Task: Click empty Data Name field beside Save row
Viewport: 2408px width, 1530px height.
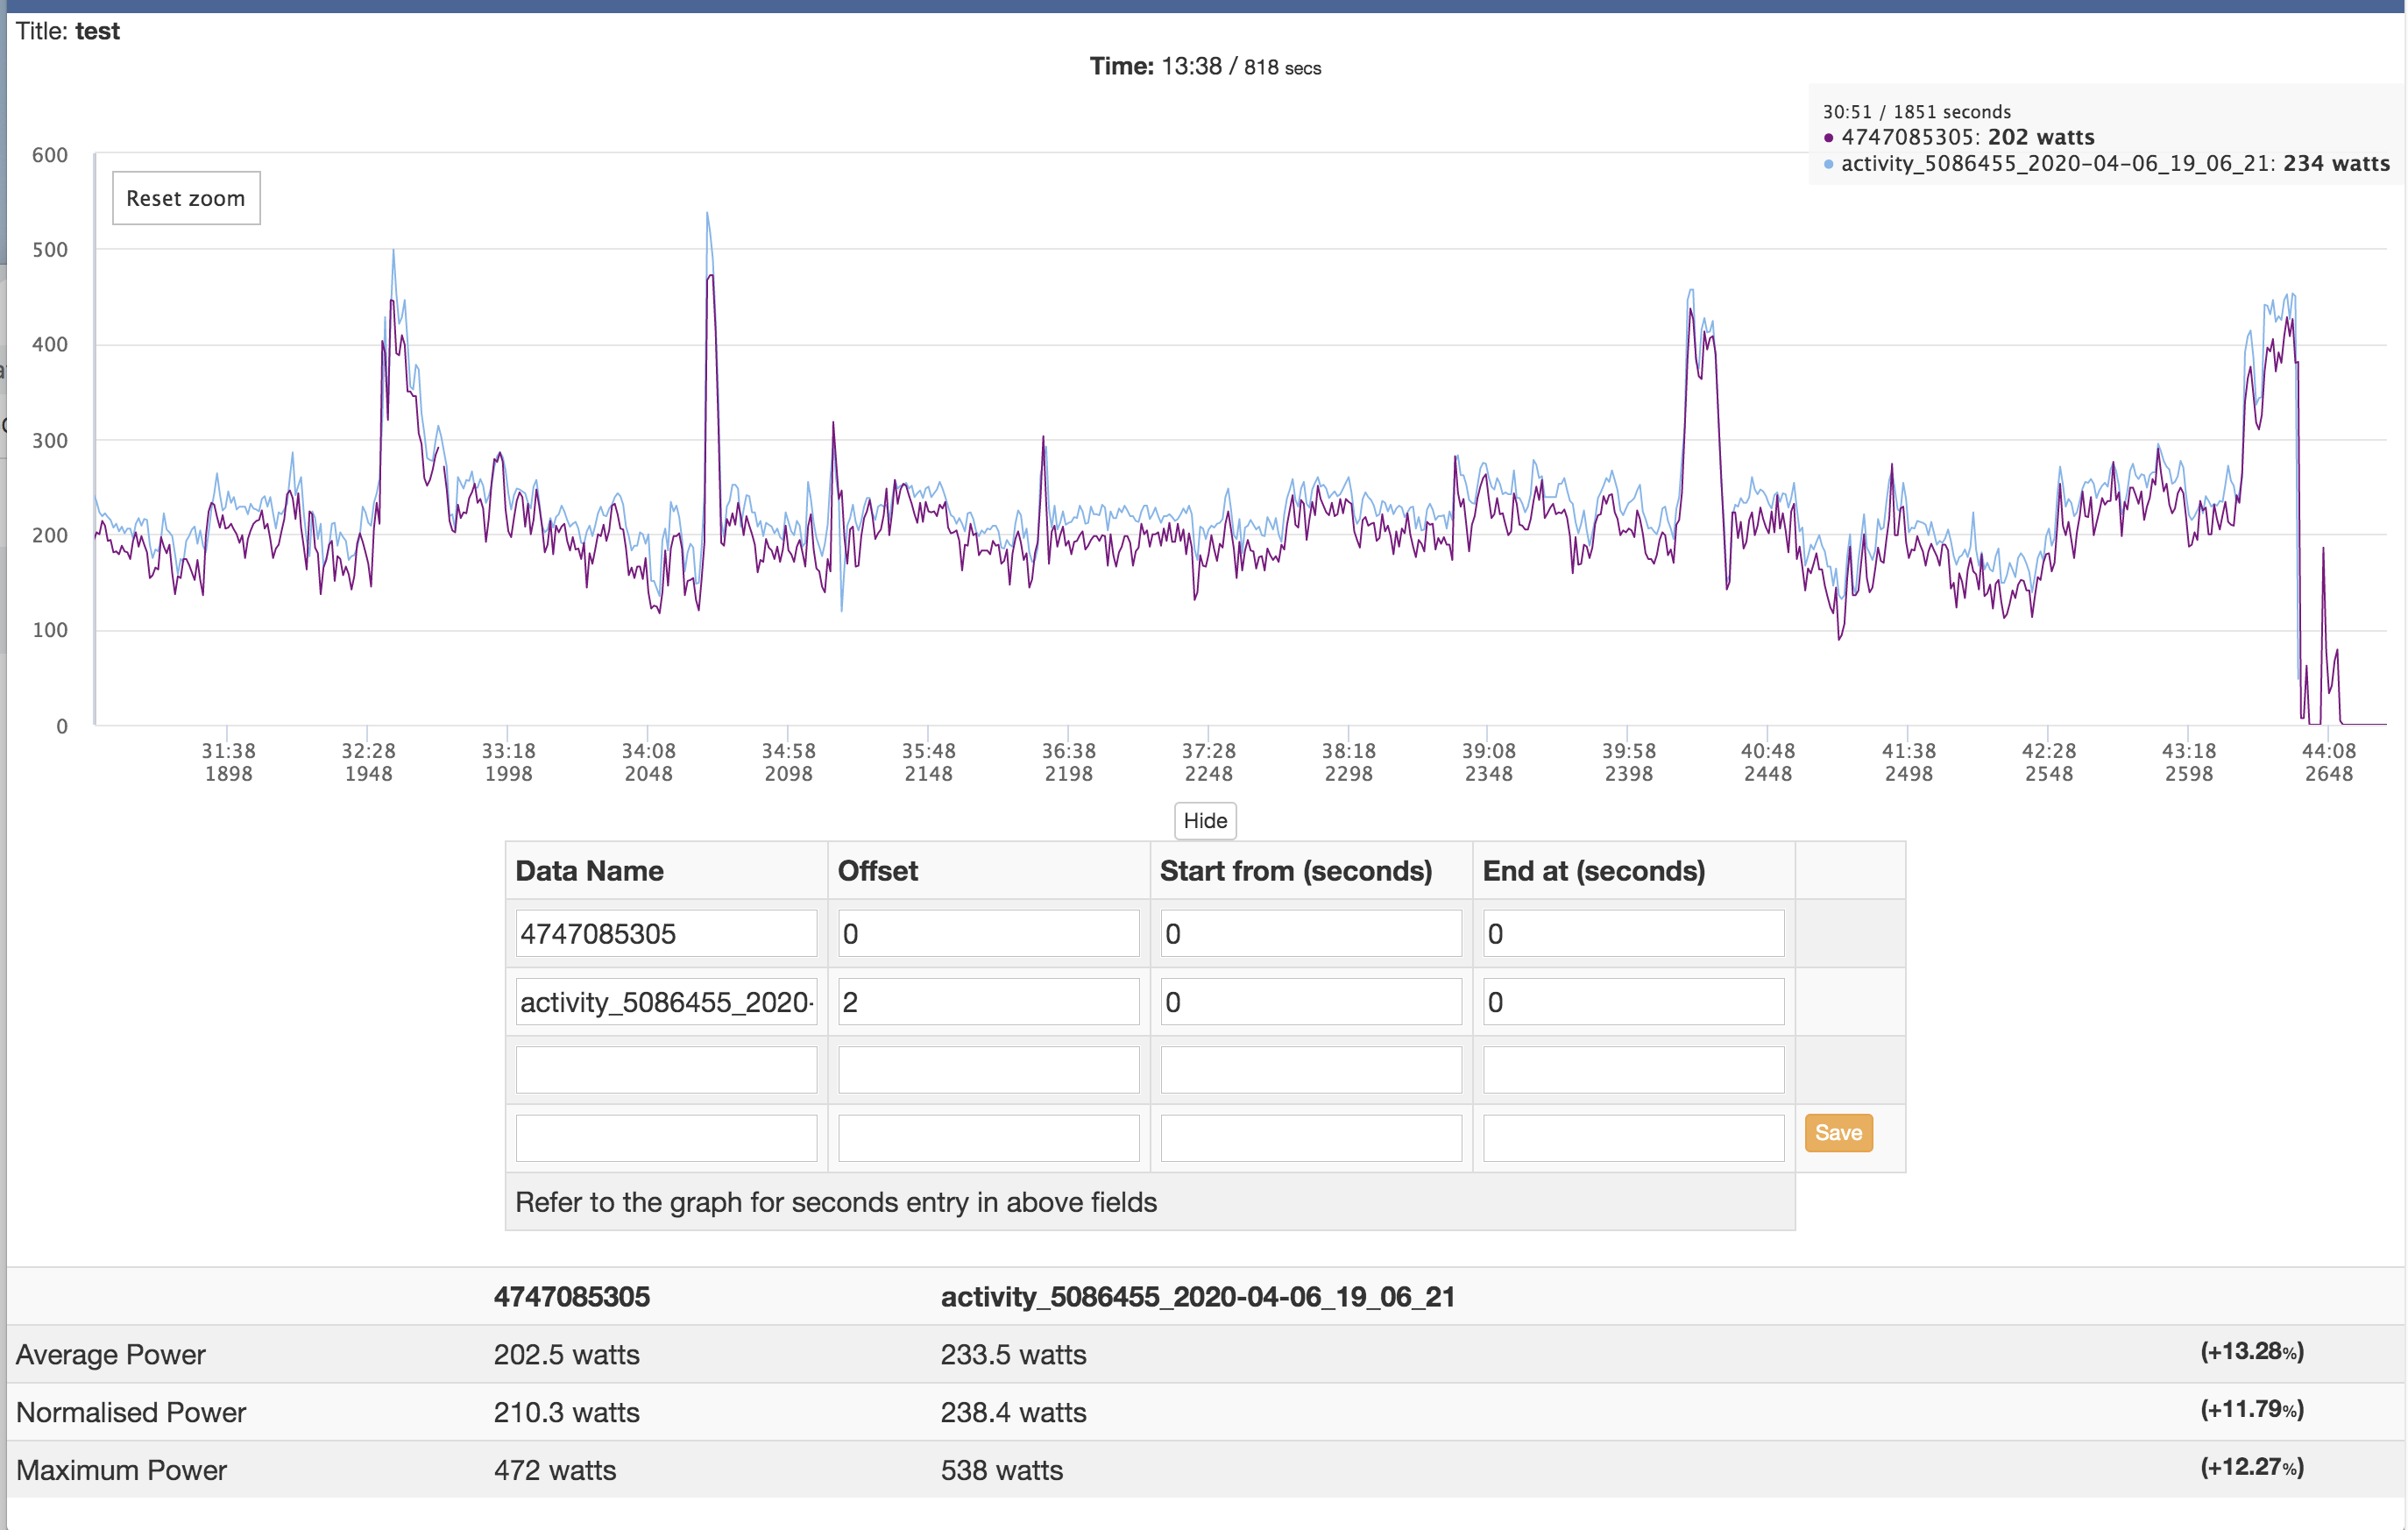Action: click(666, 1138)
